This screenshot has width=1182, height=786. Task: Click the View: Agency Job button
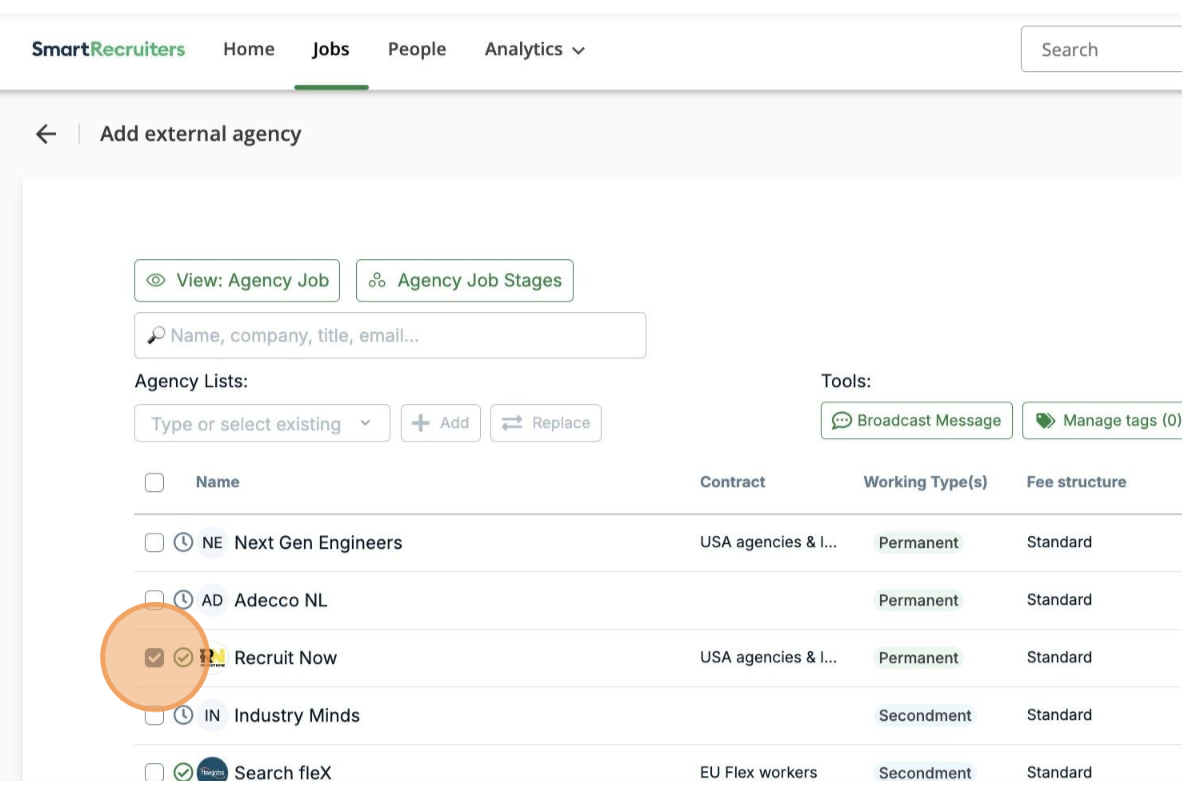coord(237,280)
